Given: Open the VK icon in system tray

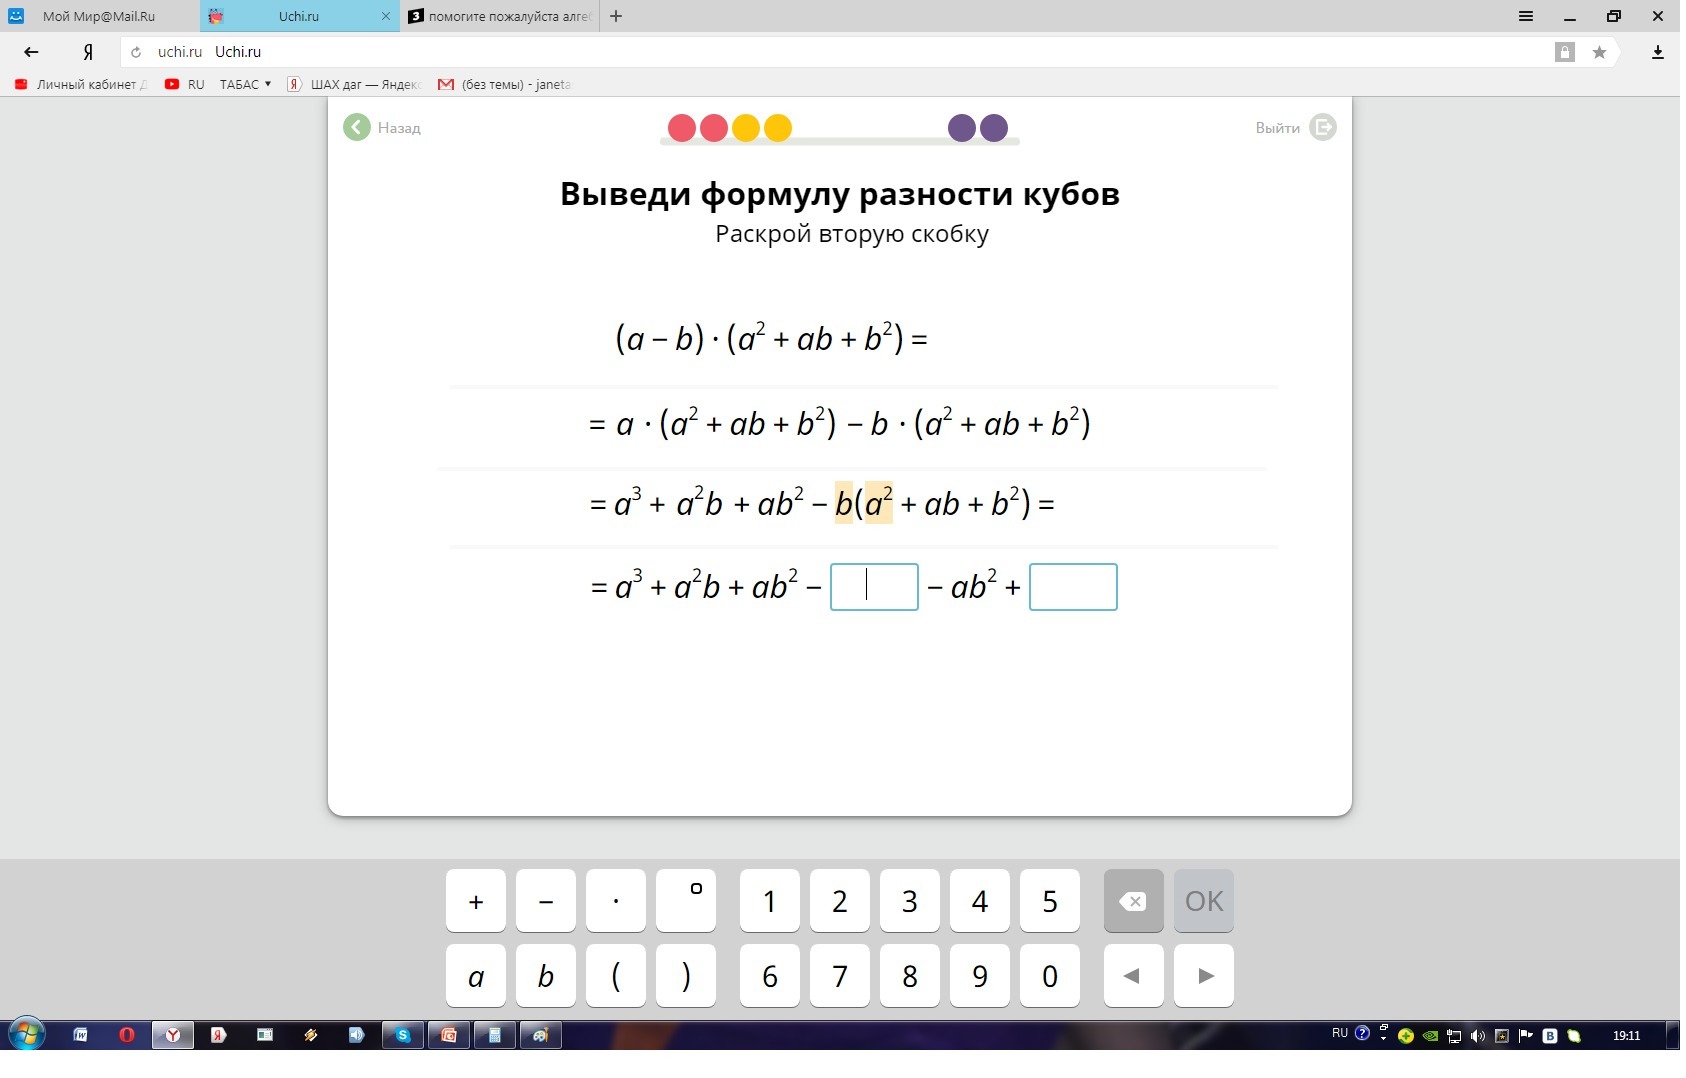Looking at the screenshot, I should point(1550,1036).
